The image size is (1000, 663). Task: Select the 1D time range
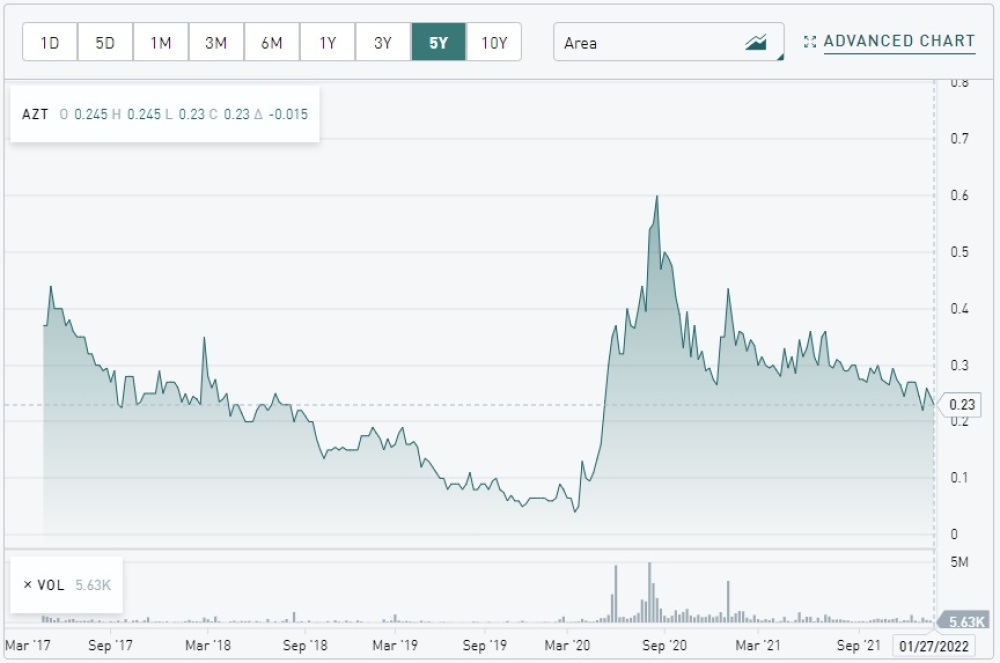(50, 43)
